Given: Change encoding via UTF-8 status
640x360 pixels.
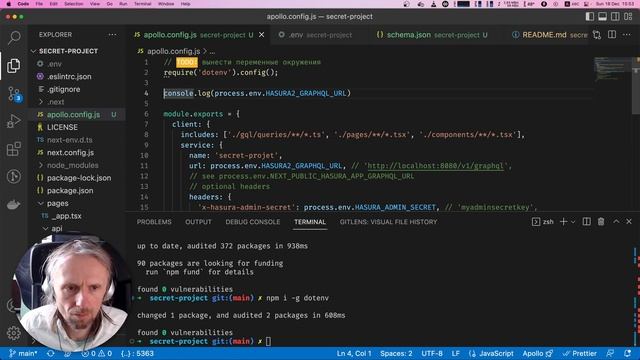Looking at the screenshot, I should (x=432, y=353).
